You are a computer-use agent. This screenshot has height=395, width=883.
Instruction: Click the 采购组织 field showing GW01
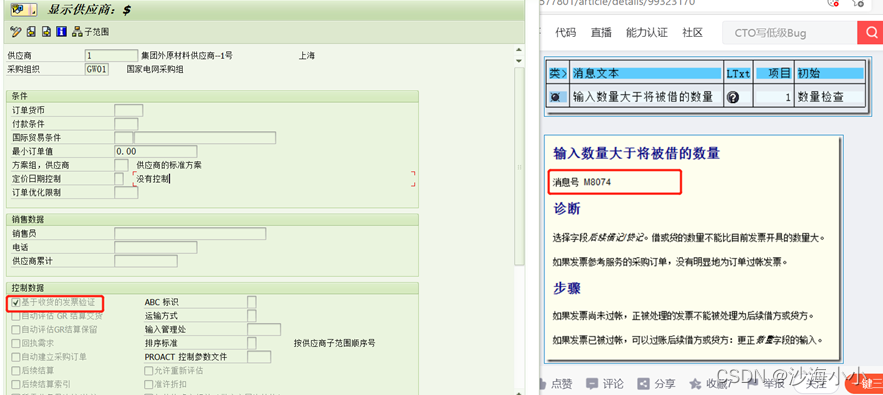97,69
